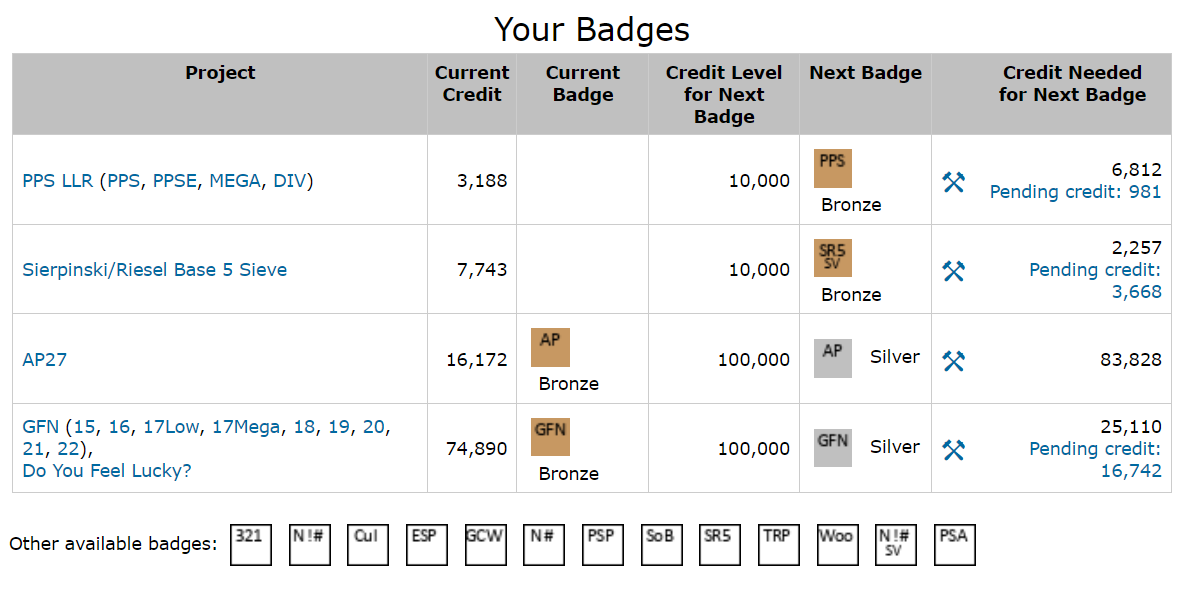
Task: Click the crossed pickaxes icon on PPS LLR row
Action: click(954, 181)
